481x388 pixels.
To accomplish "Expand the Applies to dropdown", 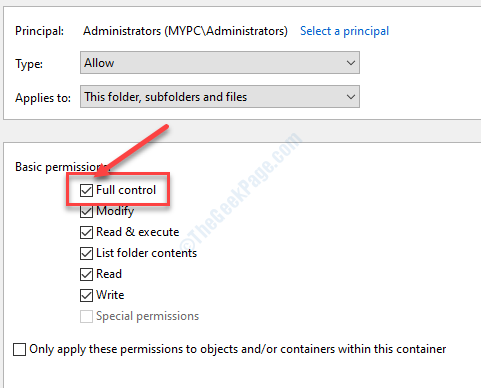I will (220, 97).
